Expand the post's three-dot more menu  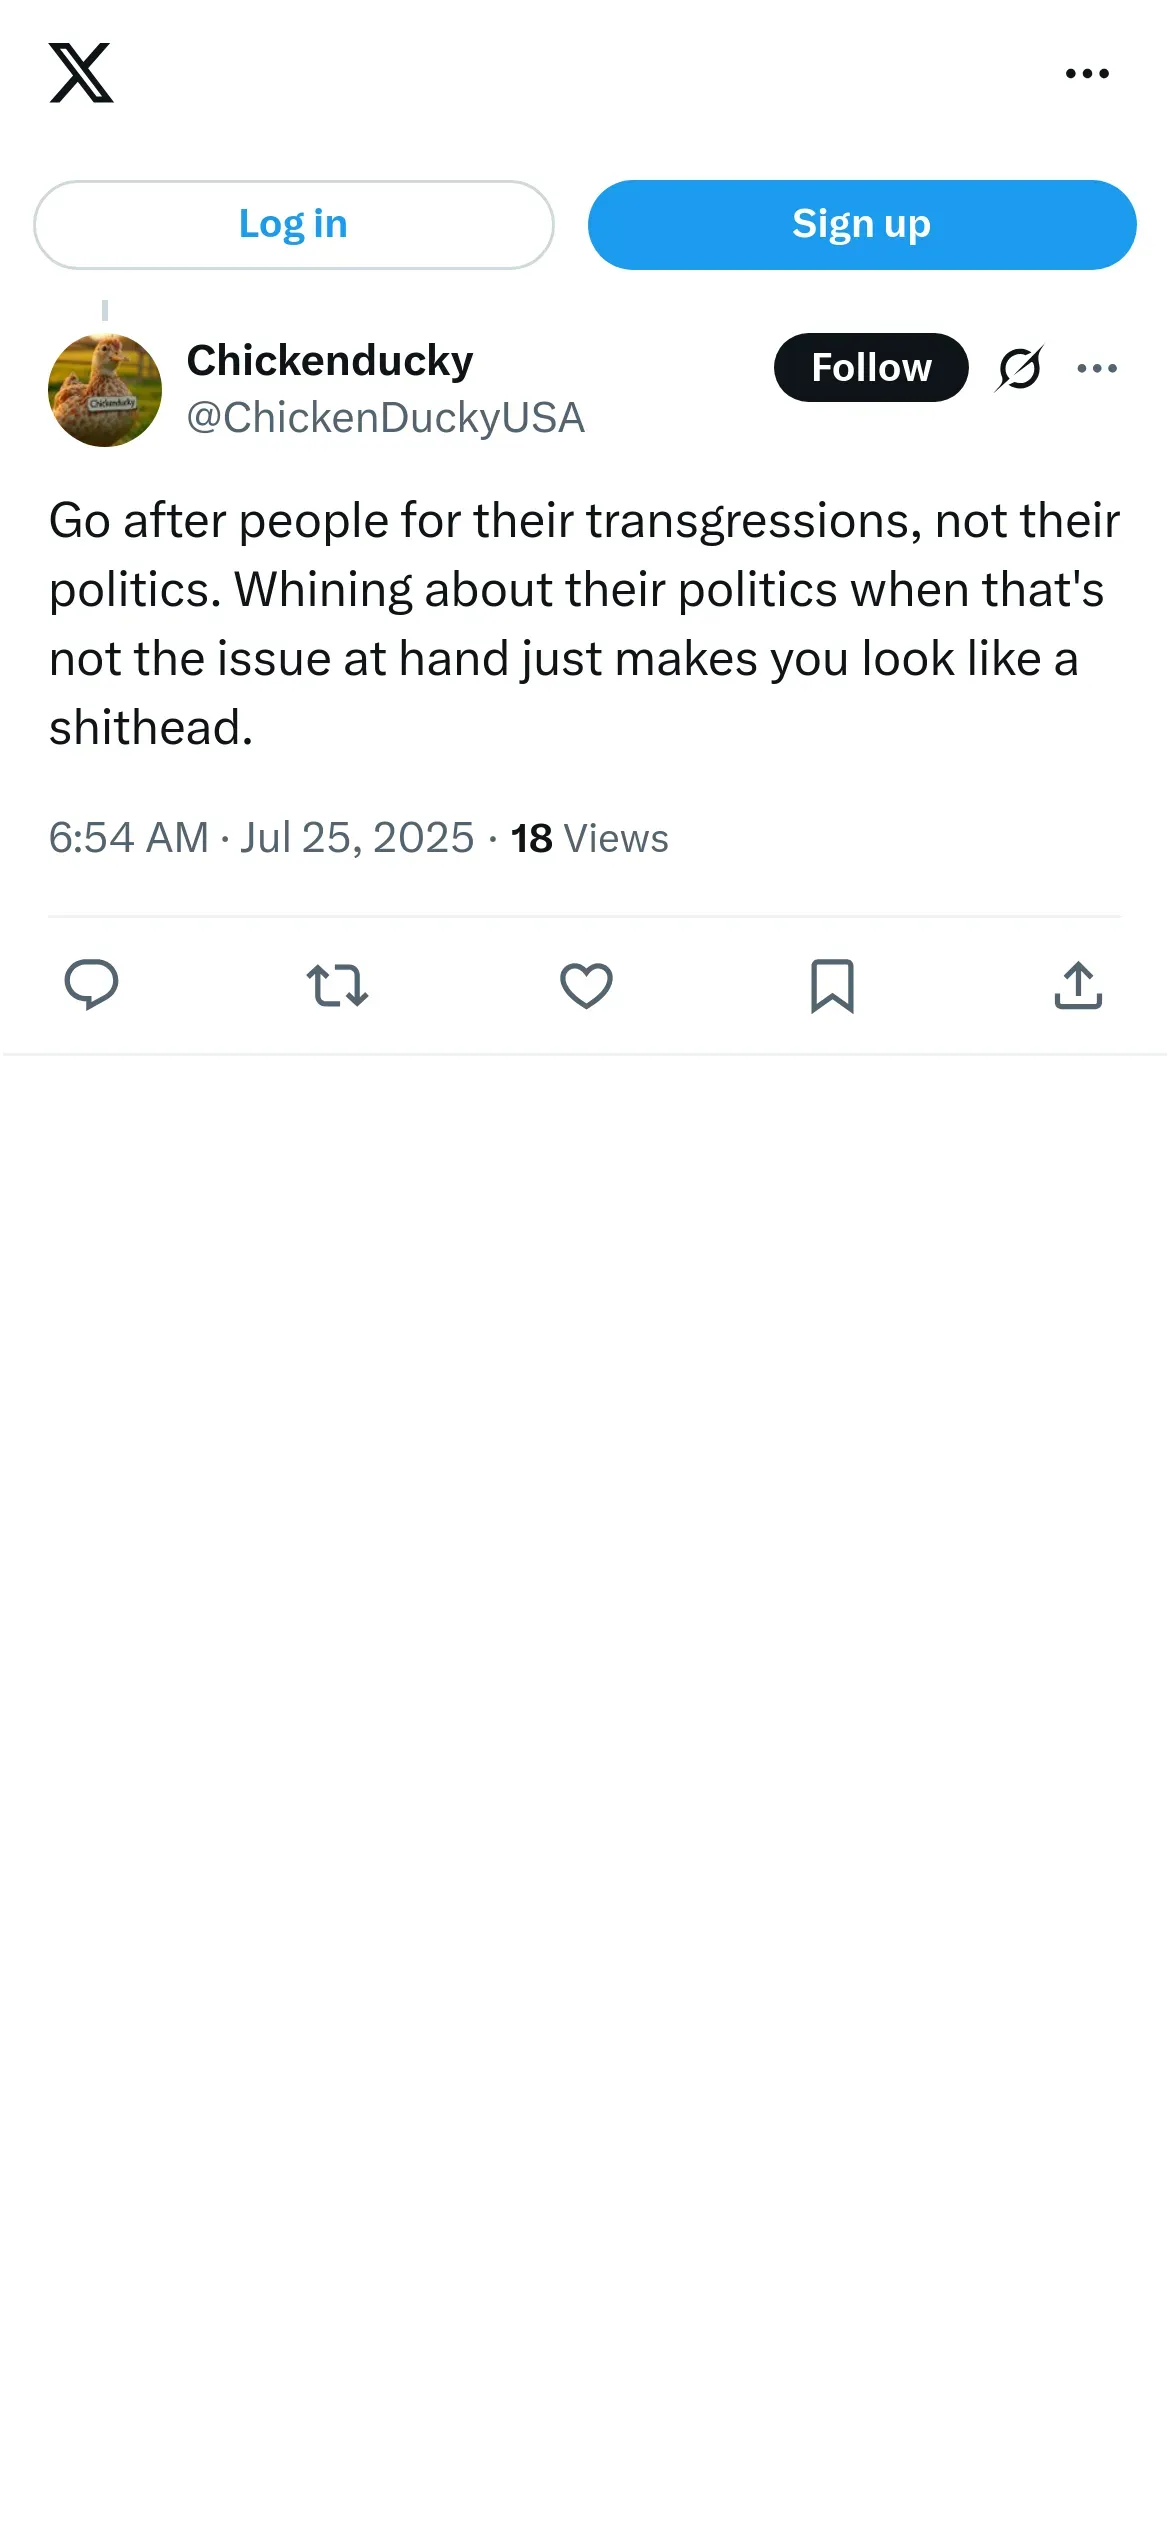pyautogui.click(x=1097, y=368)
